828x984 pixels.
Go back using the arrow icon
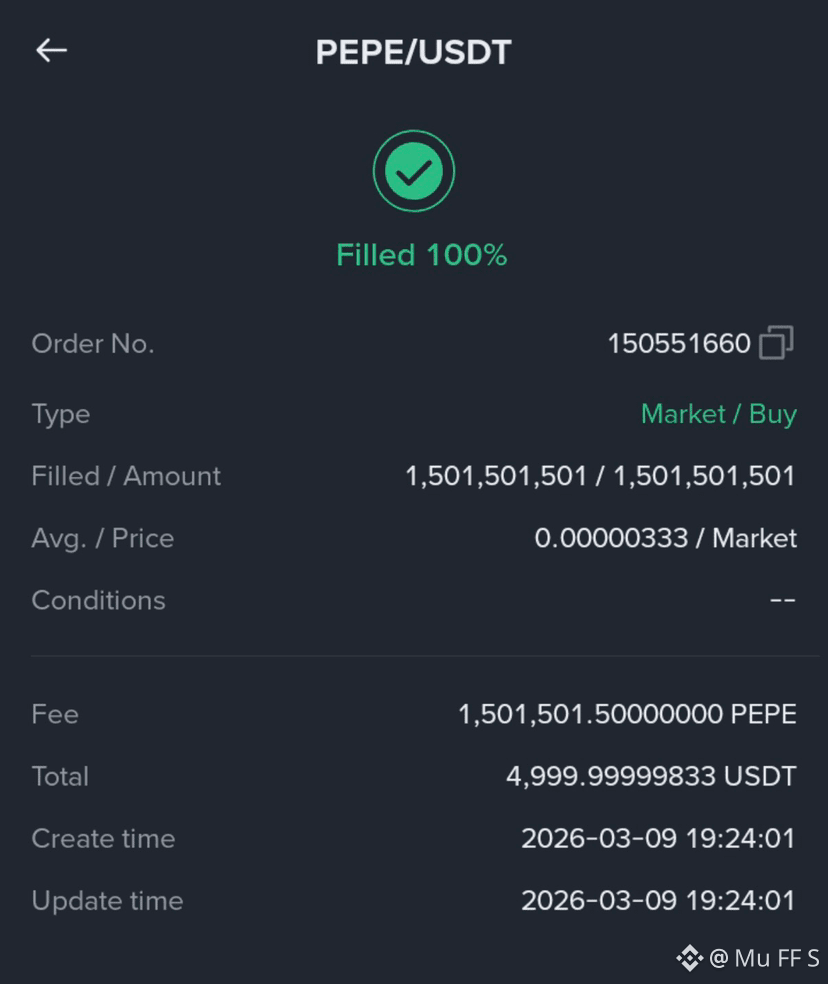tap(51, 50)
